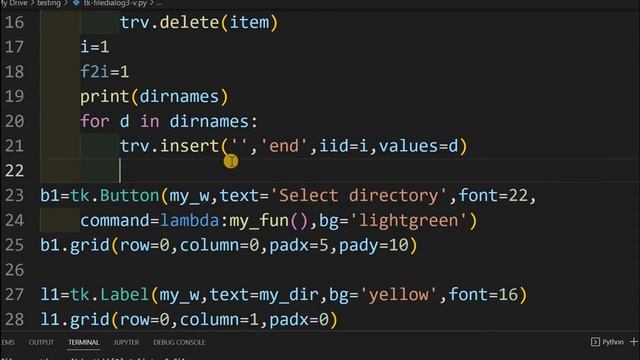Click 'b1.grid' on line 25

75,245
